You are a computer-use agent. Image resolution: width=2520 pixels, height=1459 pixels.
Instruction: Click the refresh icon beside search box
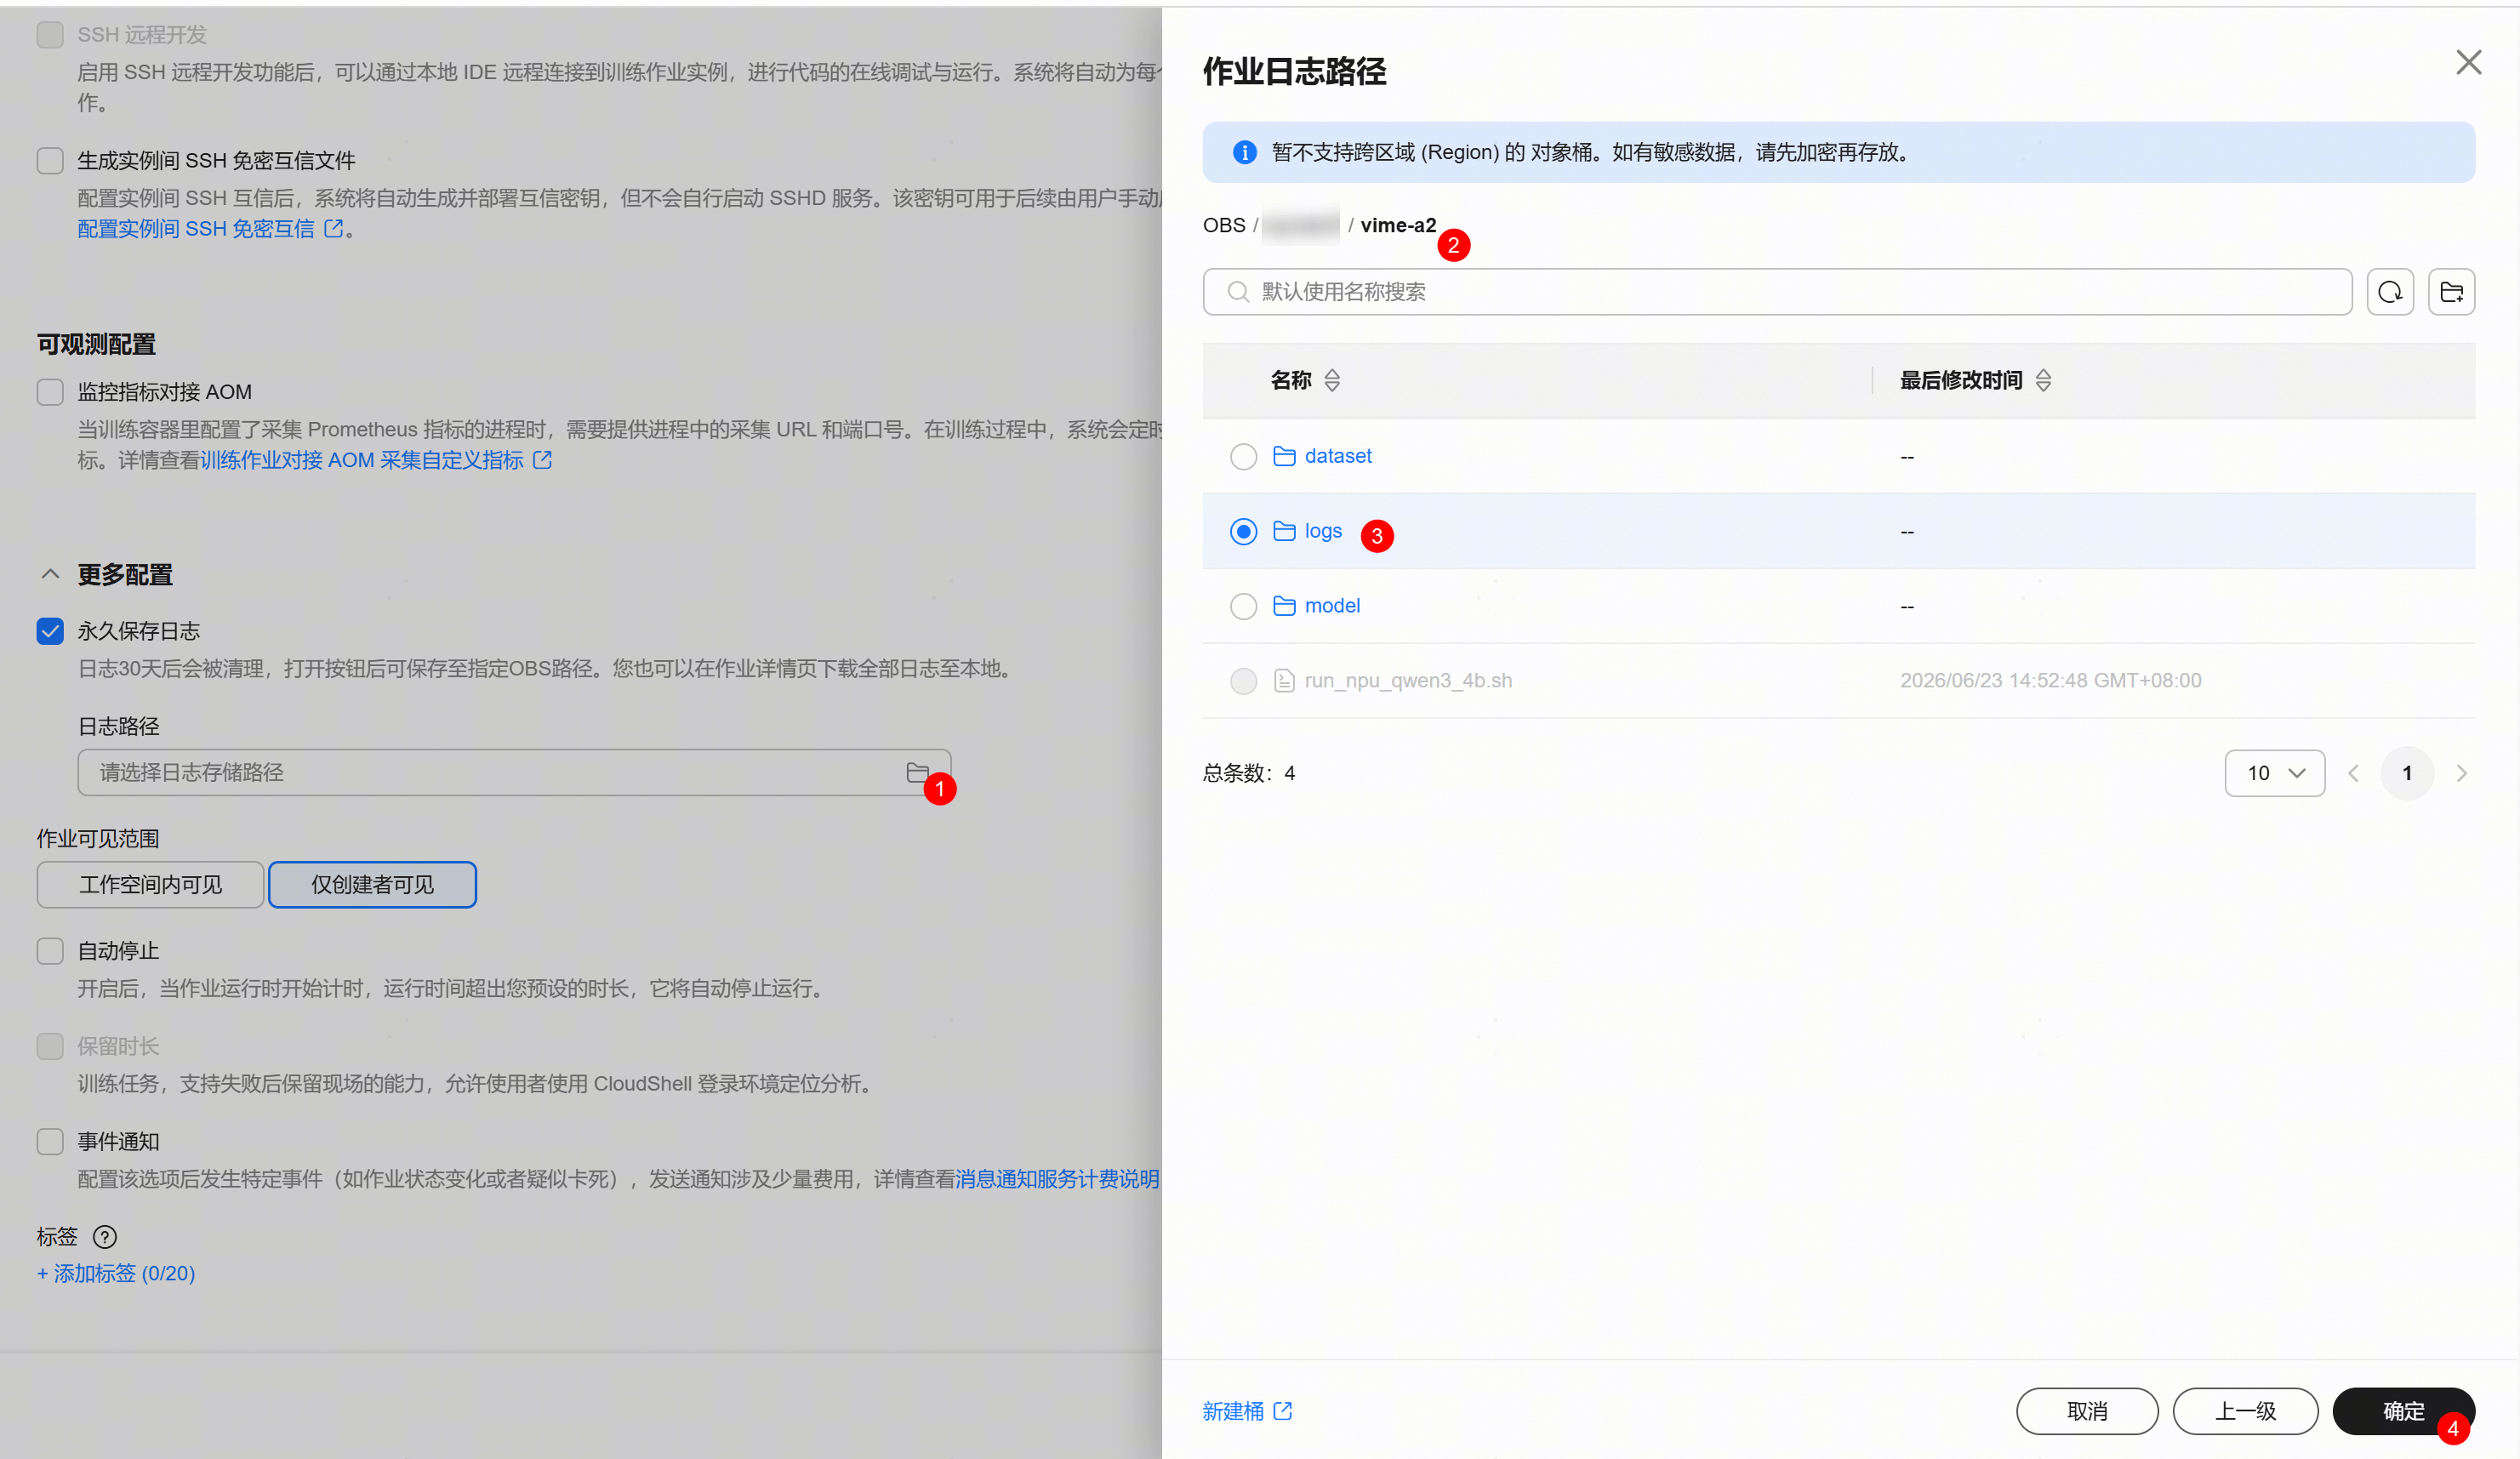[2390, 292]
